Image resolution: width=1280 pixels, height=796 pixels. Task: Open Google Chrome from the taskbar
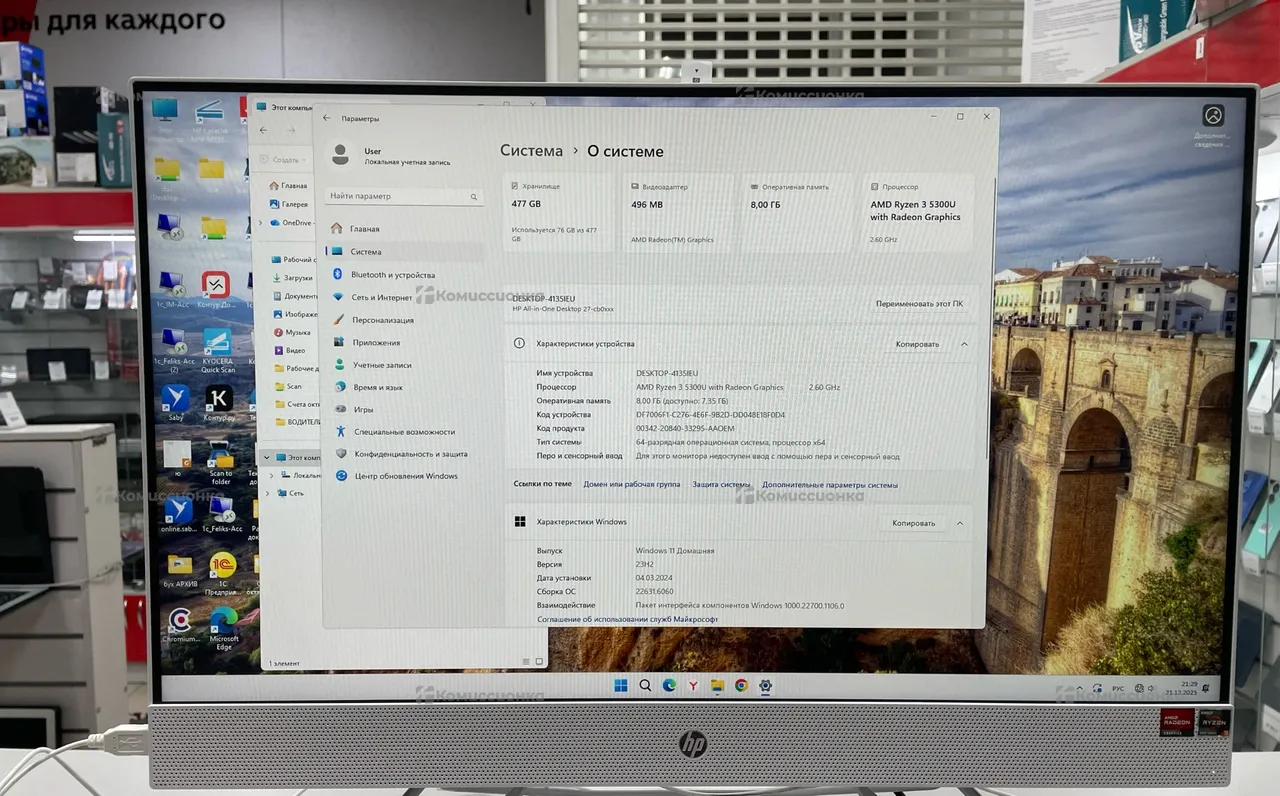coord(741,685)
